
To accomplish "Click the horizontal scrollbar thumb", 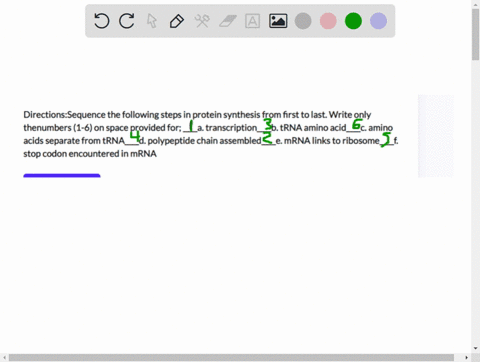I will [x=231, y=357].
